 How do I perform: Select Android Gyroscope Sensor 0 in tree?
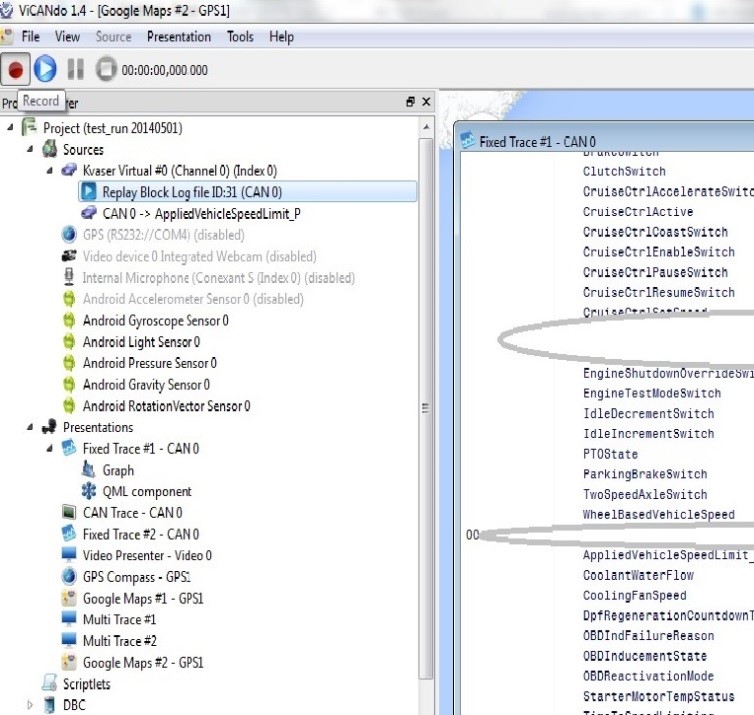(x=155, y=320)
